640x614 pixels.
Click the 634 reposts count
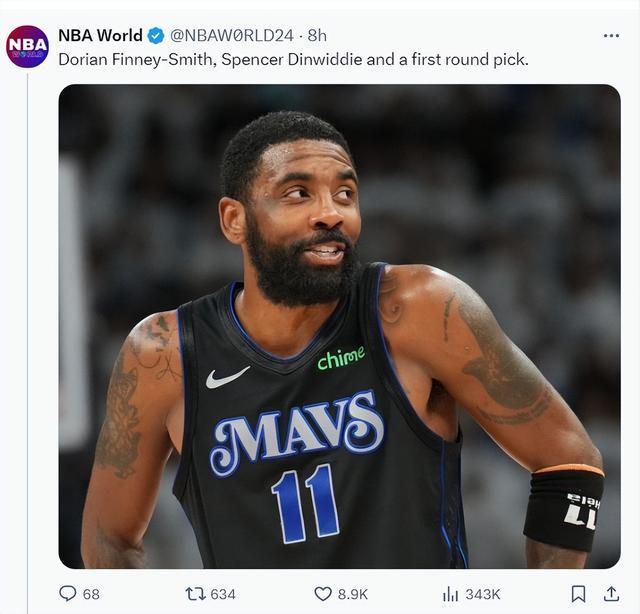(223, 594)
